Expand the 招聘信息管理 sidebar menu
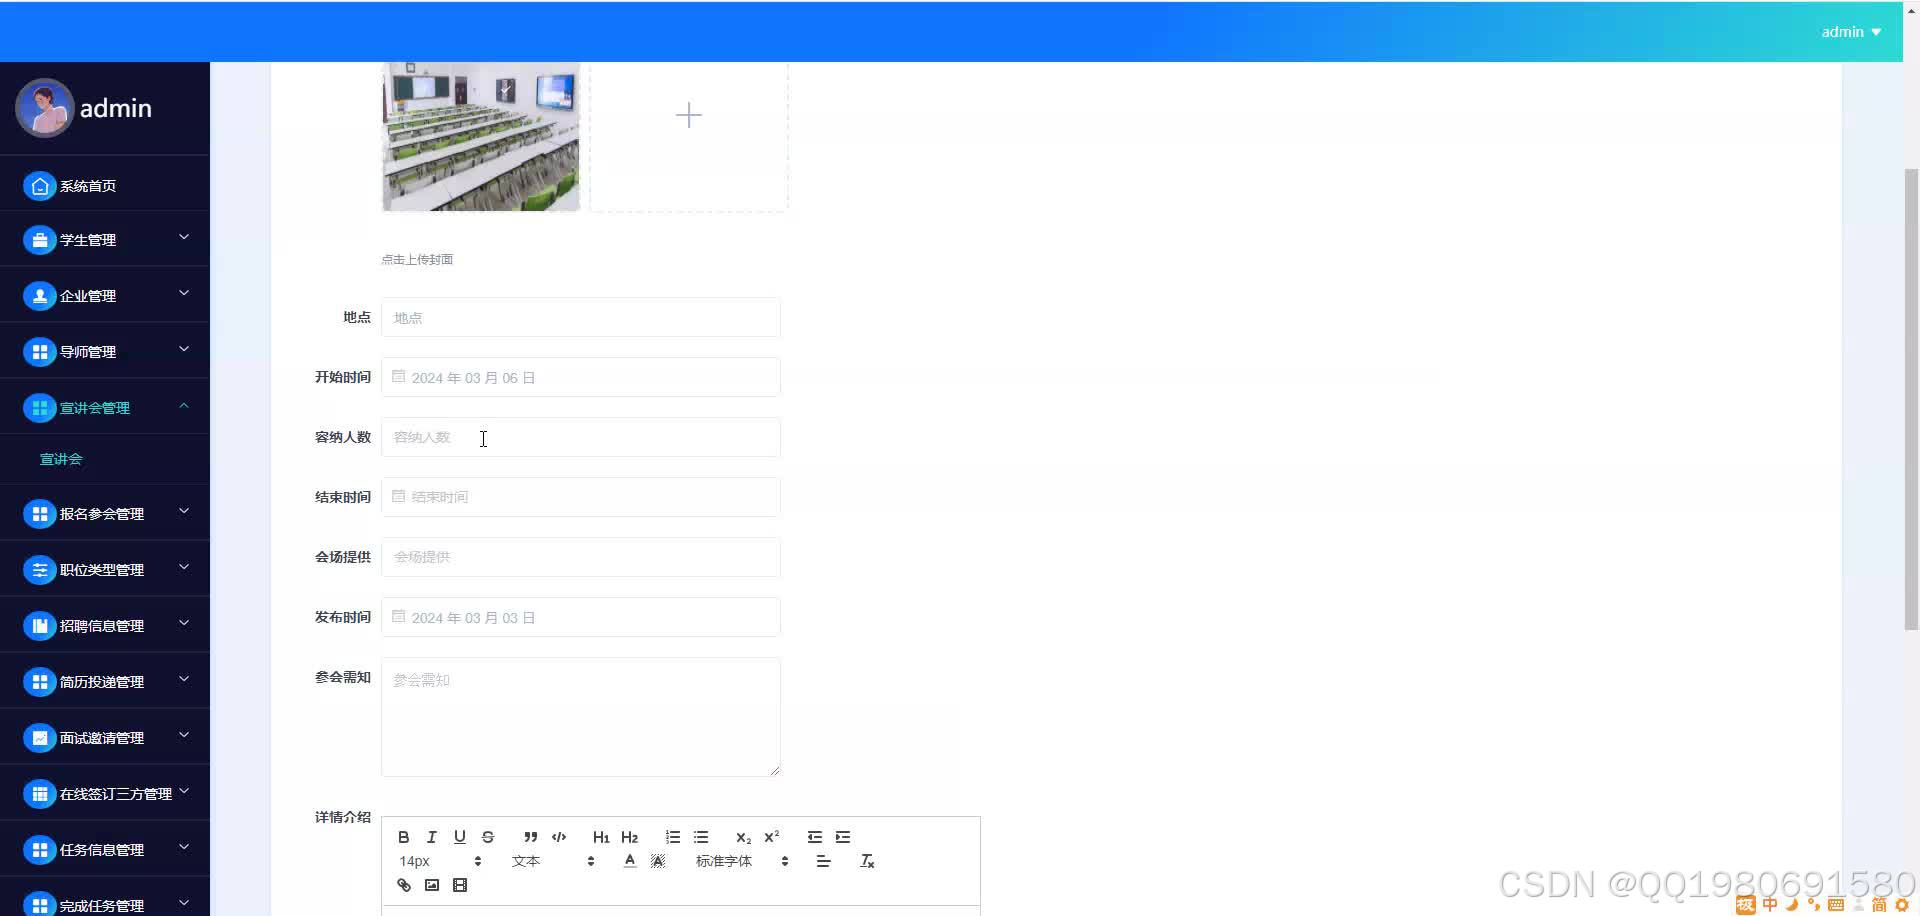The height and width of the screenshot is (916, 1920). (105, 626)
